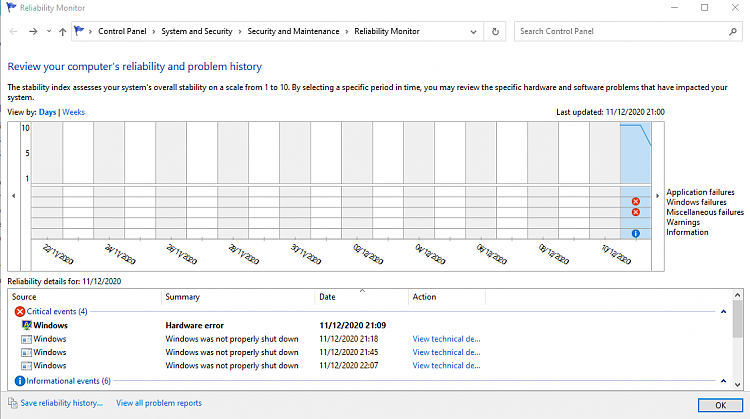Click the Miscellaneous failures red error icon

[635, 212]
